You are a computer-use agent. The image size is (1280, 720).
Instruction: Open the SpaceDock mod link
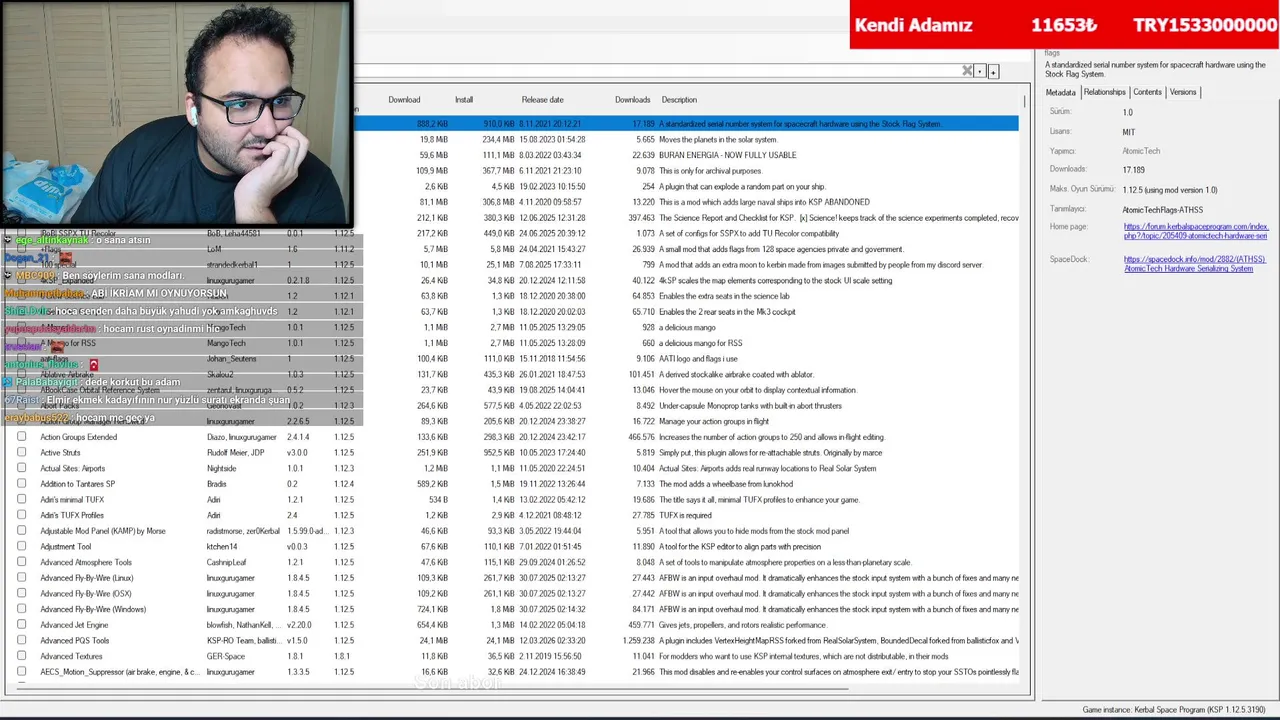[x=1194, y=264]
